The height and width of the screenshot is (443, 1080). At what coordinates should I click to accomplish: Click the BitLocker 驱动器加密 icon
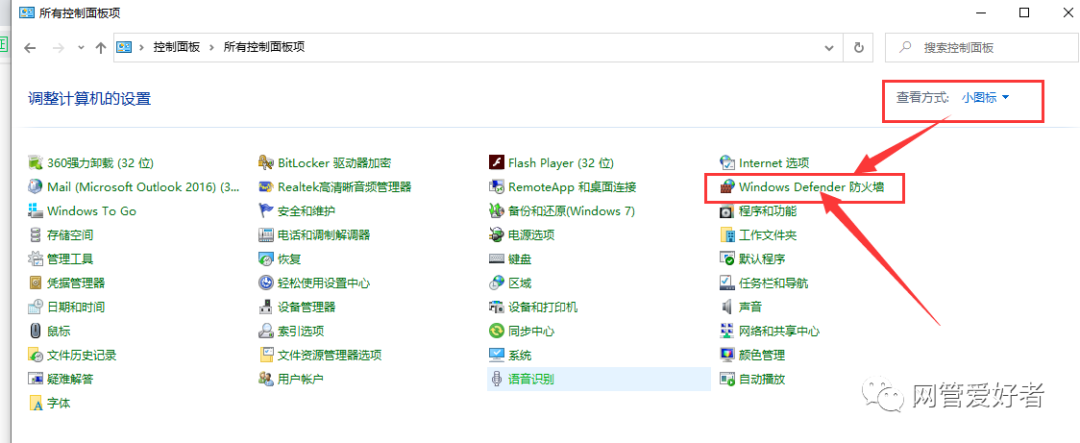pos(266,163)
